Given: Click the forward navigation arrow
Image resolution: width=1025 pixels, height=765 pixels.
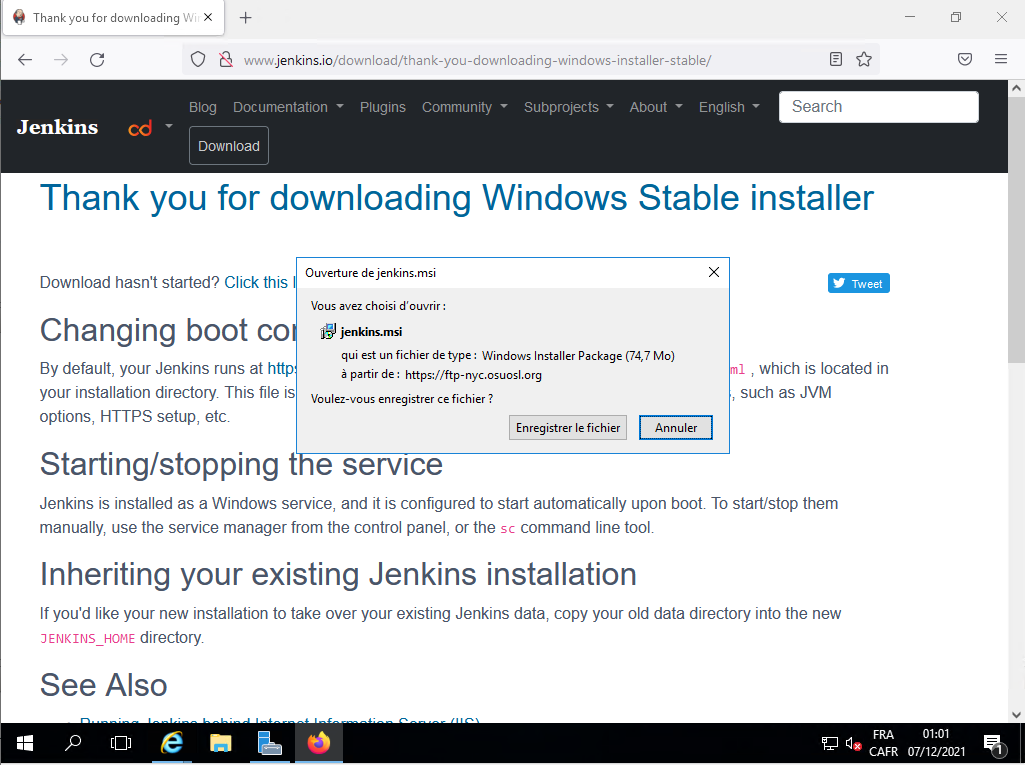Looking at the screenshot, I should pyautogui.click(x=61, y=60).
